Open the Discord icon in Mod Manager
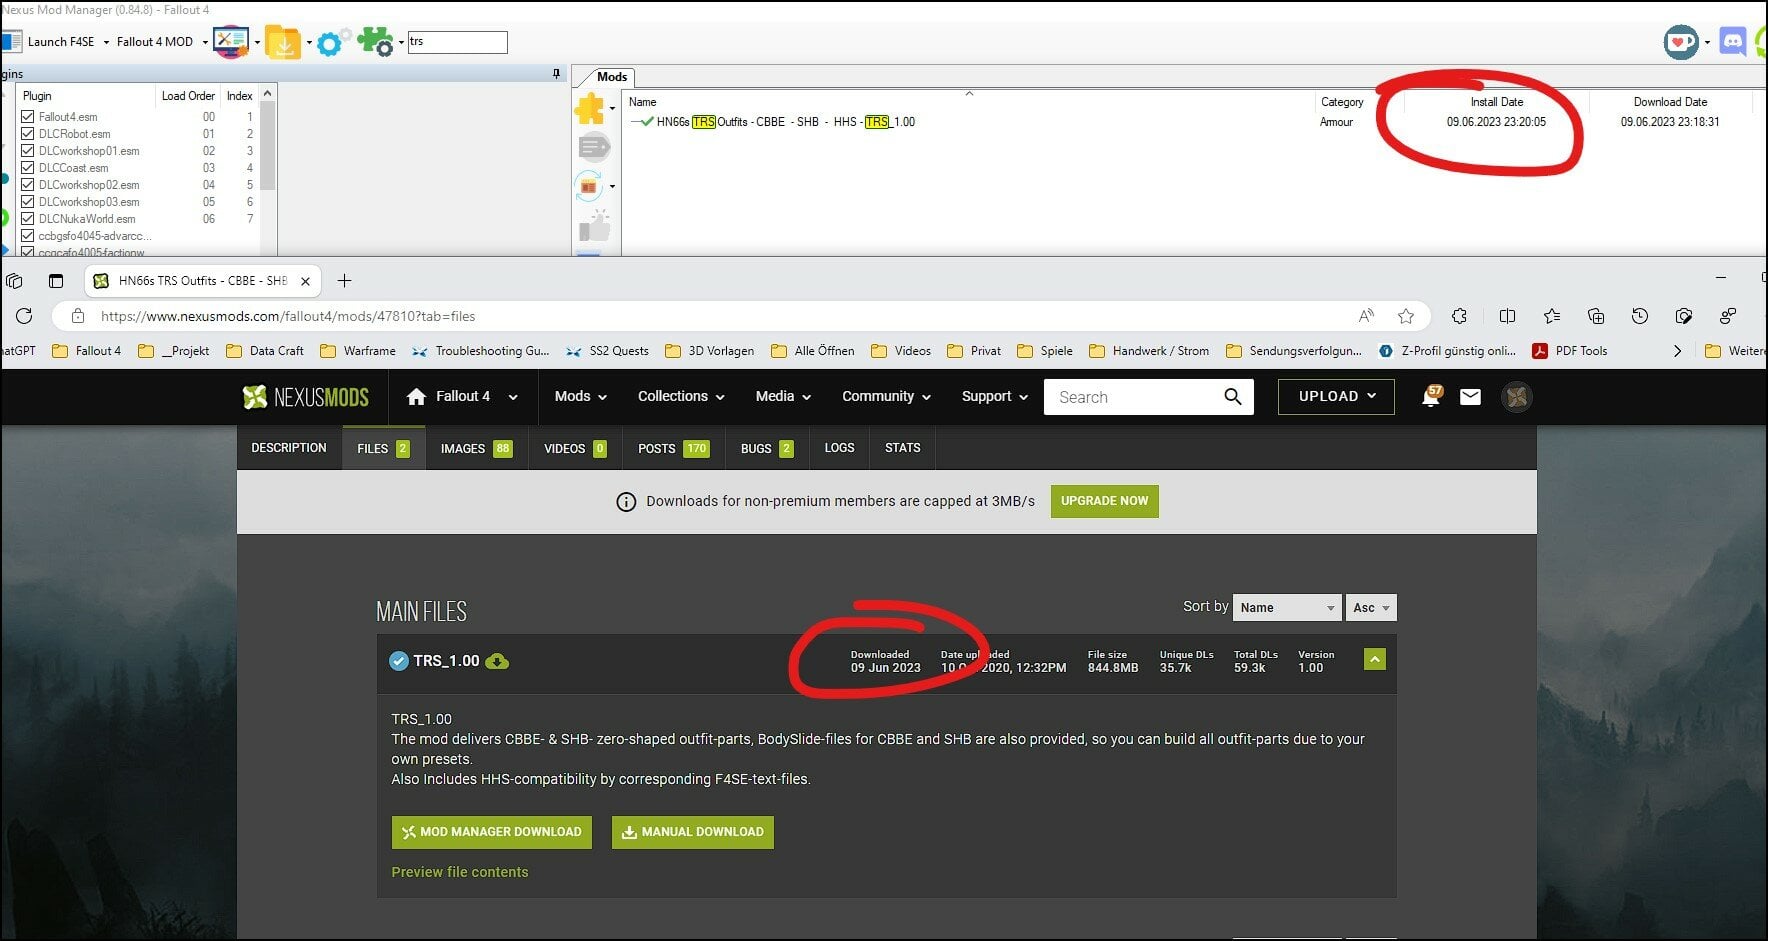 pos(1733,42)
